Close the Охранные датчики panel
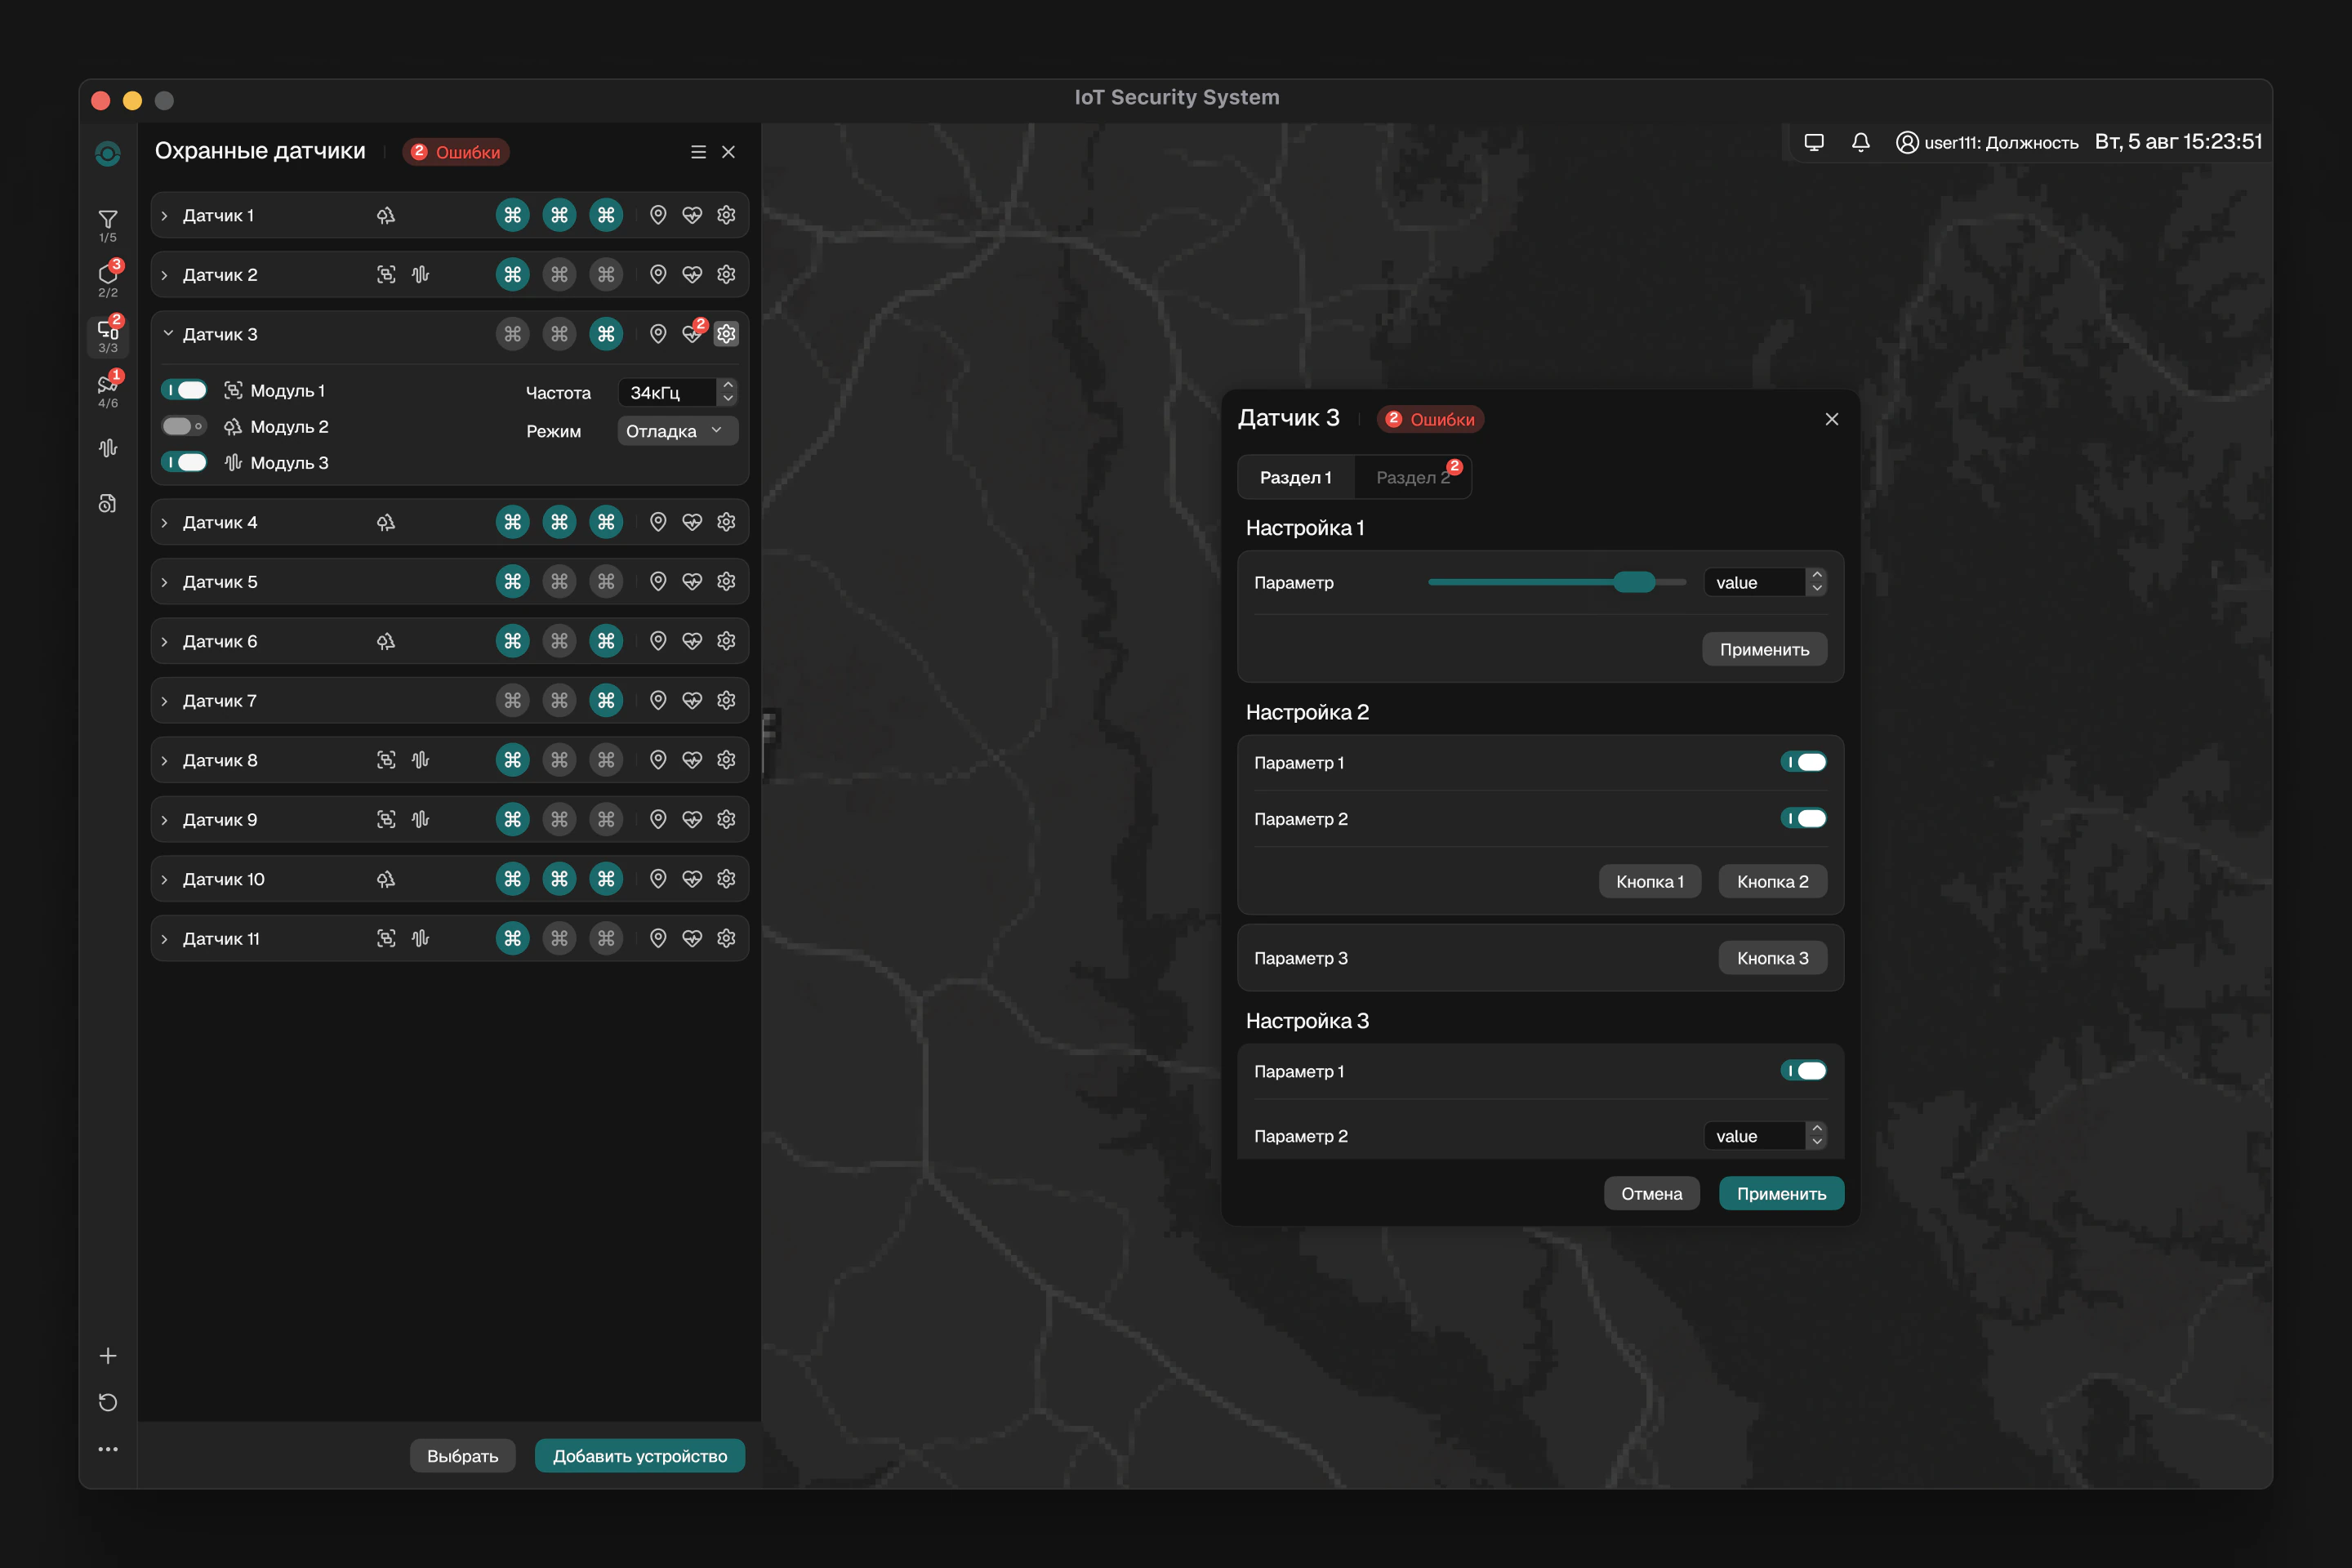 pos(728,152)
